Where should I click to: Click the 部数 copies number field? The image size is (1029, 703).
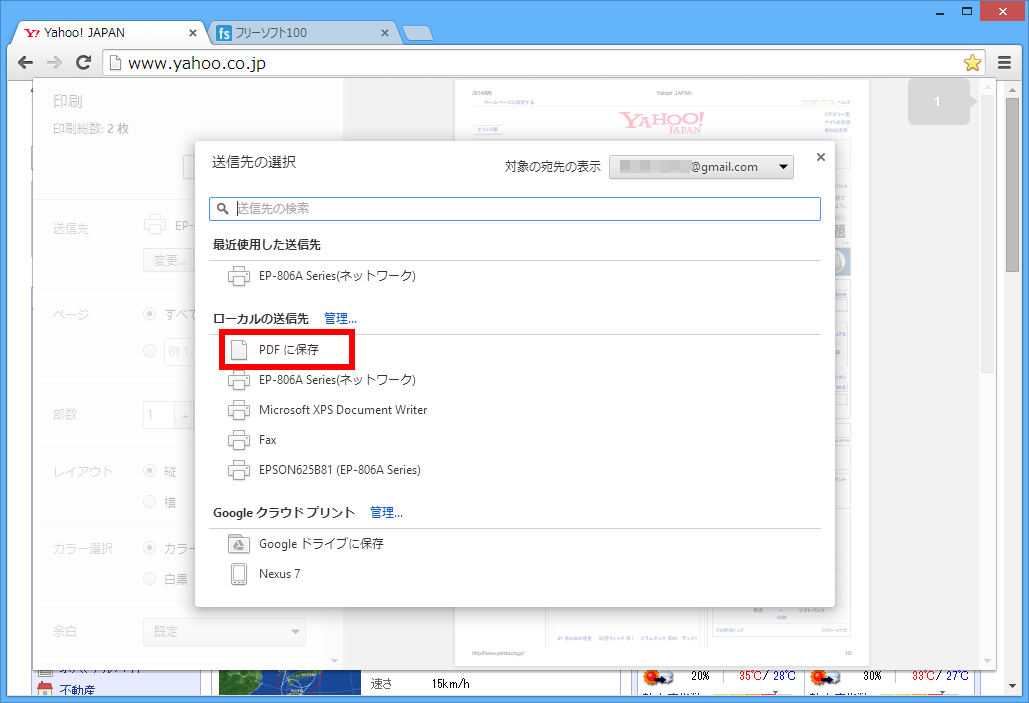coord(158,415)
